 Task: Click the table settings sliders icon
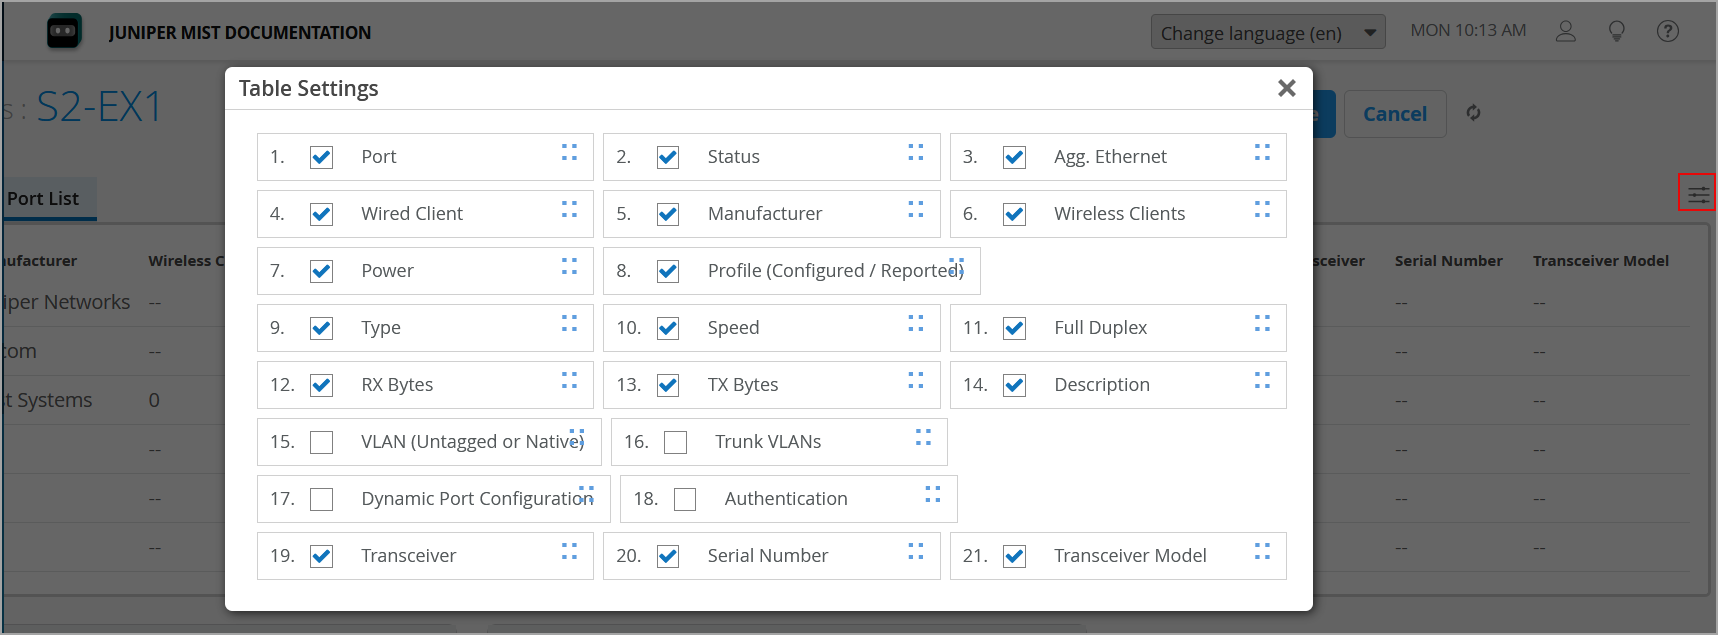(1698, 194)
